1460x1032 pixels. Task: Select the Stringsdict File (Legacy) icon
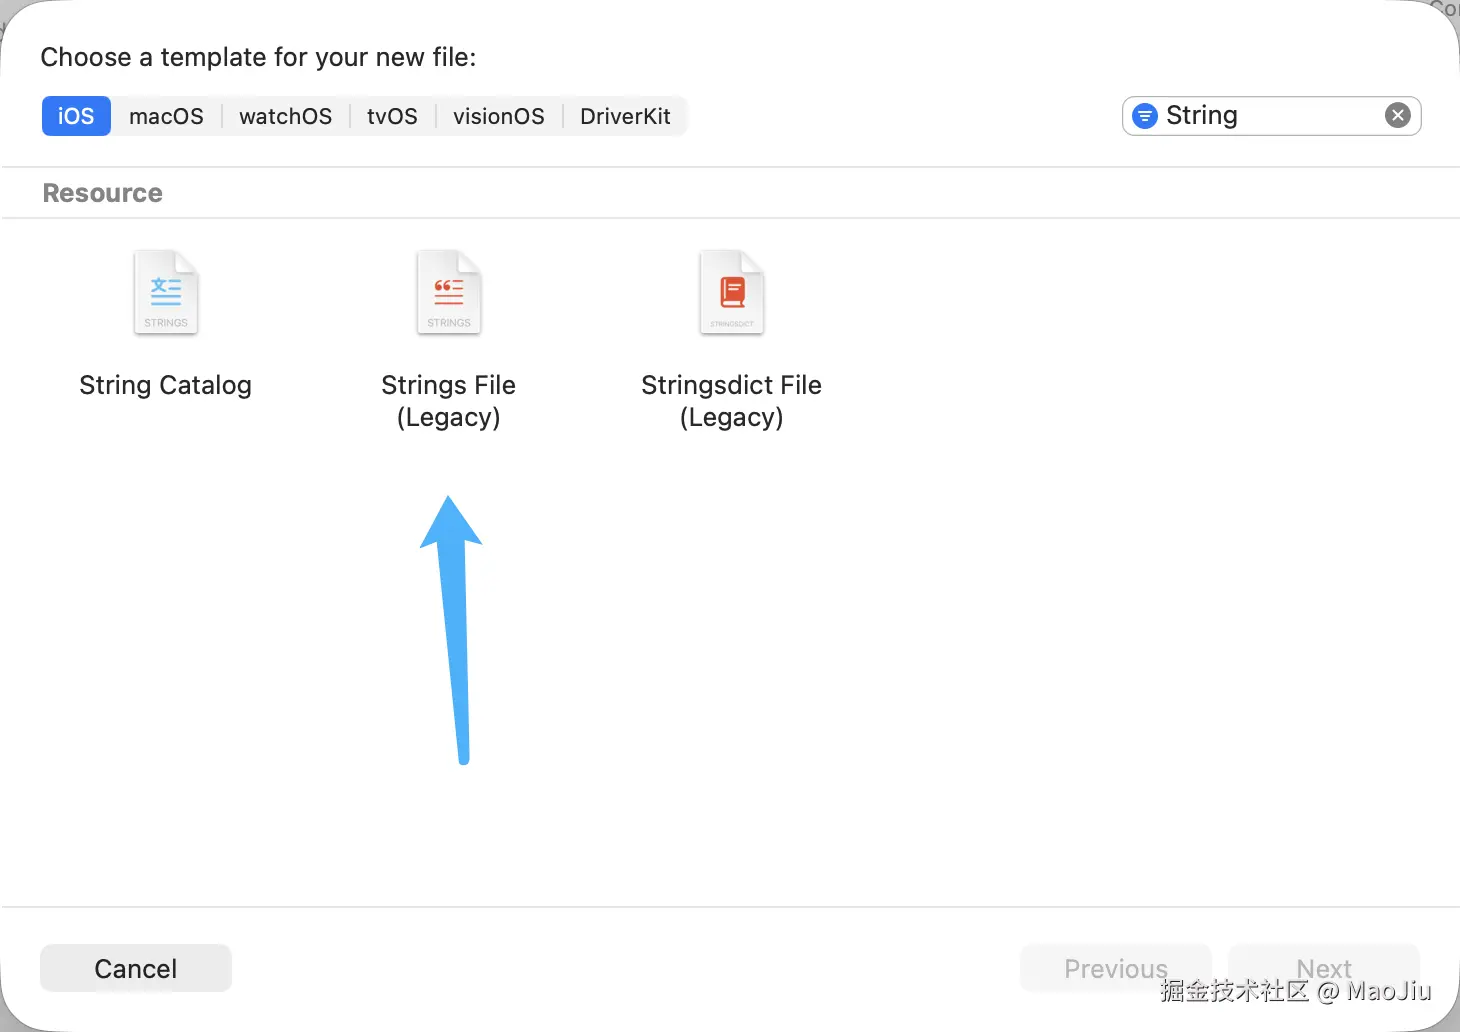point(732,292)
